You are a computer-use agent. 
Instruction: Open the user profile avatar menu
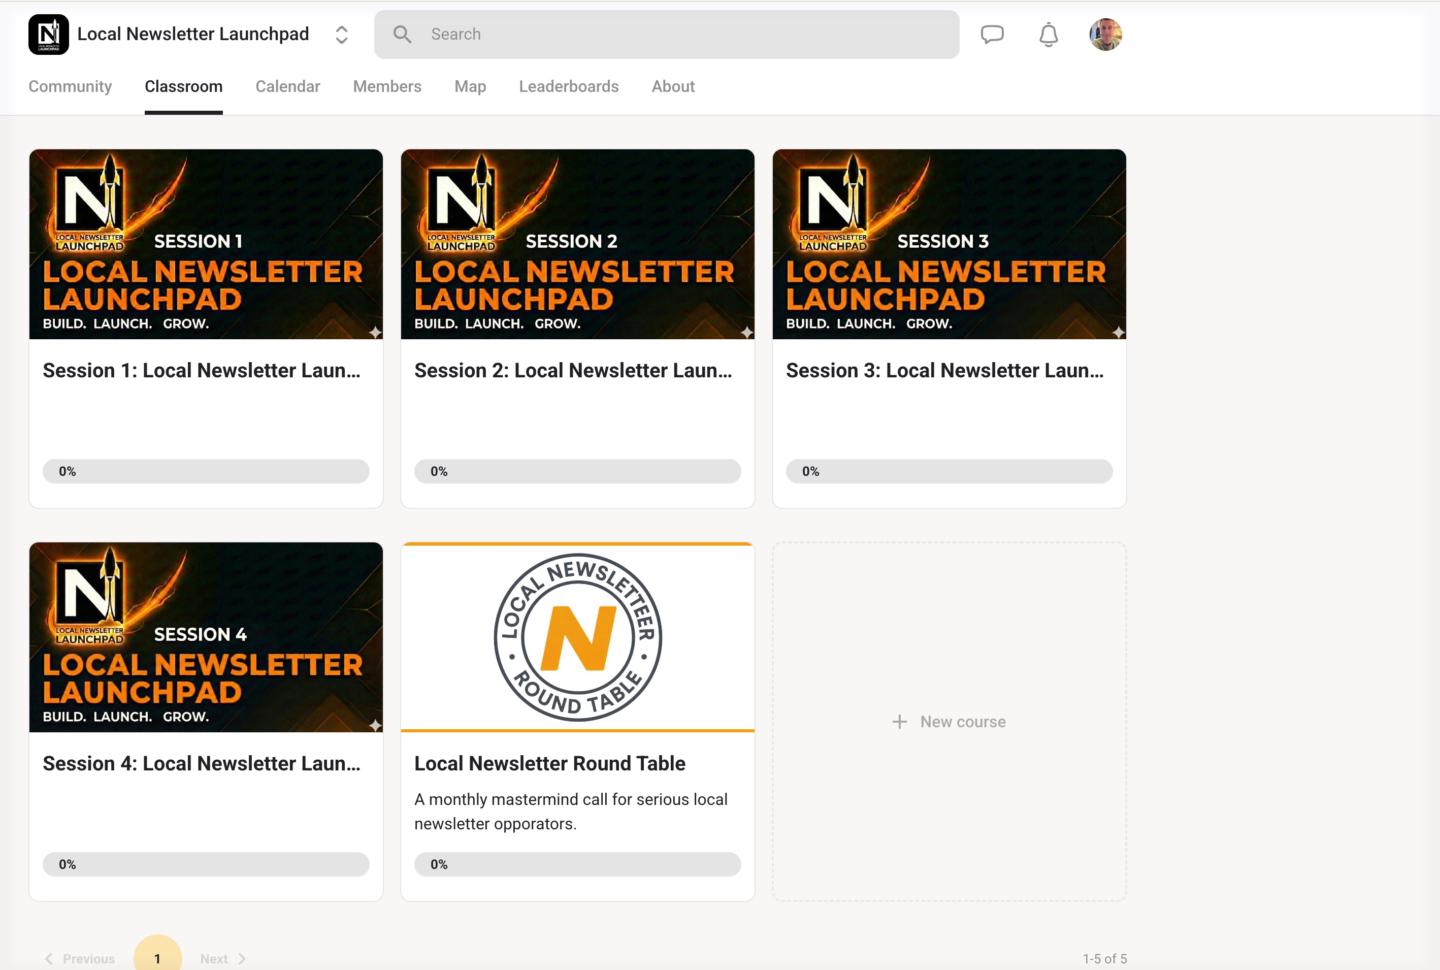[1105, 34]
